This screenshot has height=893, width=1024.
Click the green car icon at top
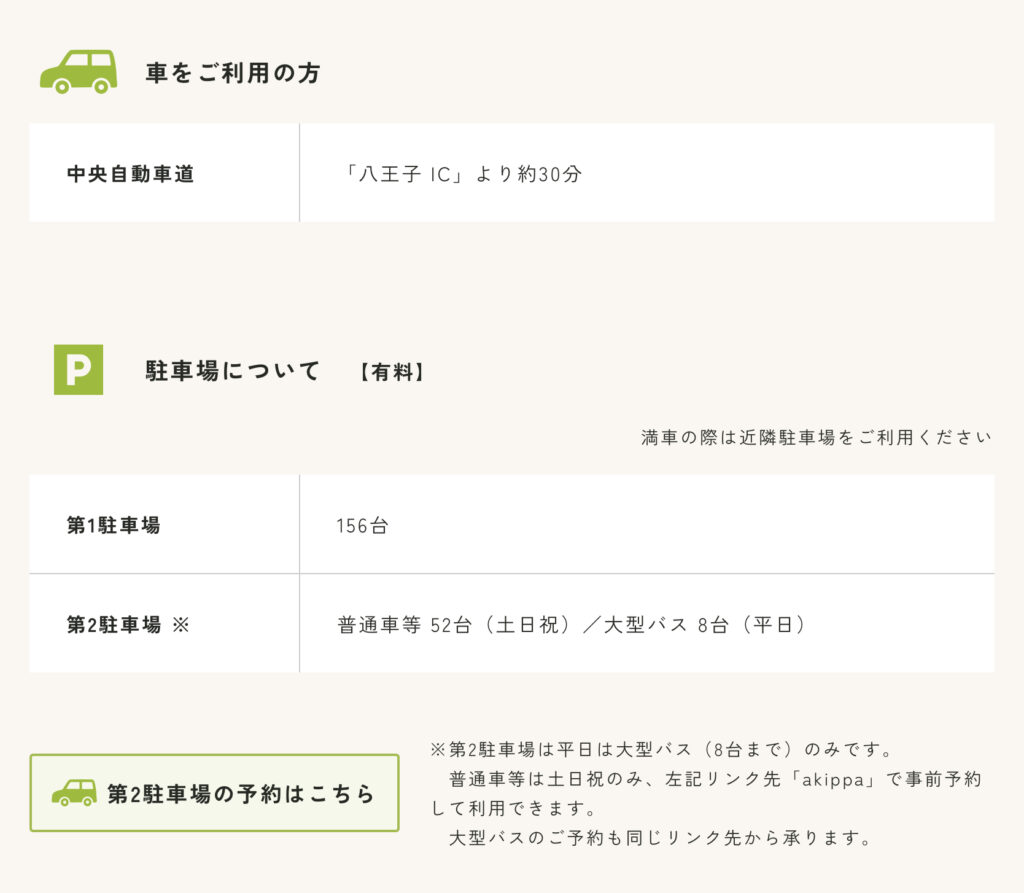point(78,72)
